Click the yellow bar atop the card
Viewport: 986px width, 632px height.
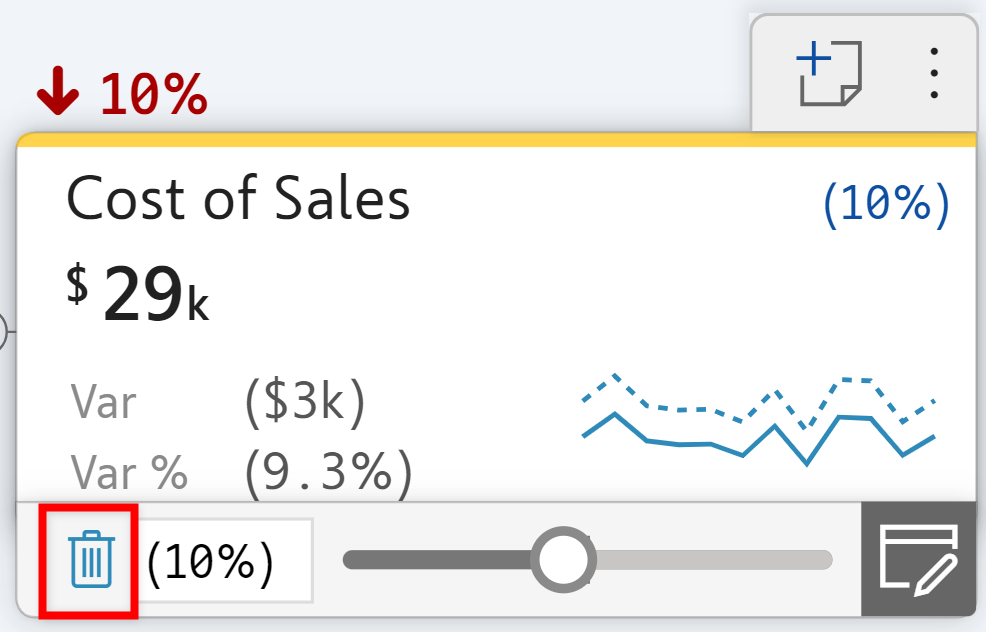[496, 140]
